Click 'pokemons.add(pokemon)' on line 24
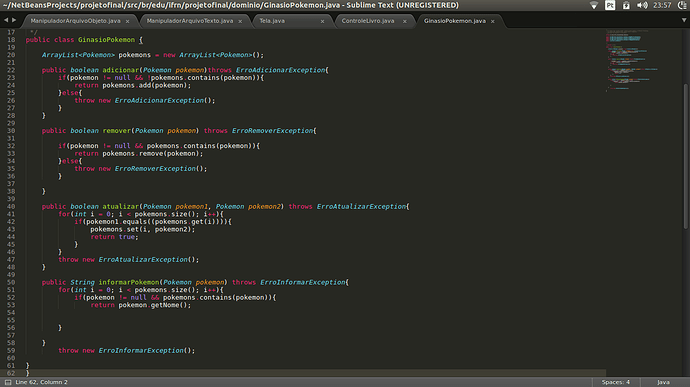The height and width of the screenshot is (387, 690). [x=145, y=85]
